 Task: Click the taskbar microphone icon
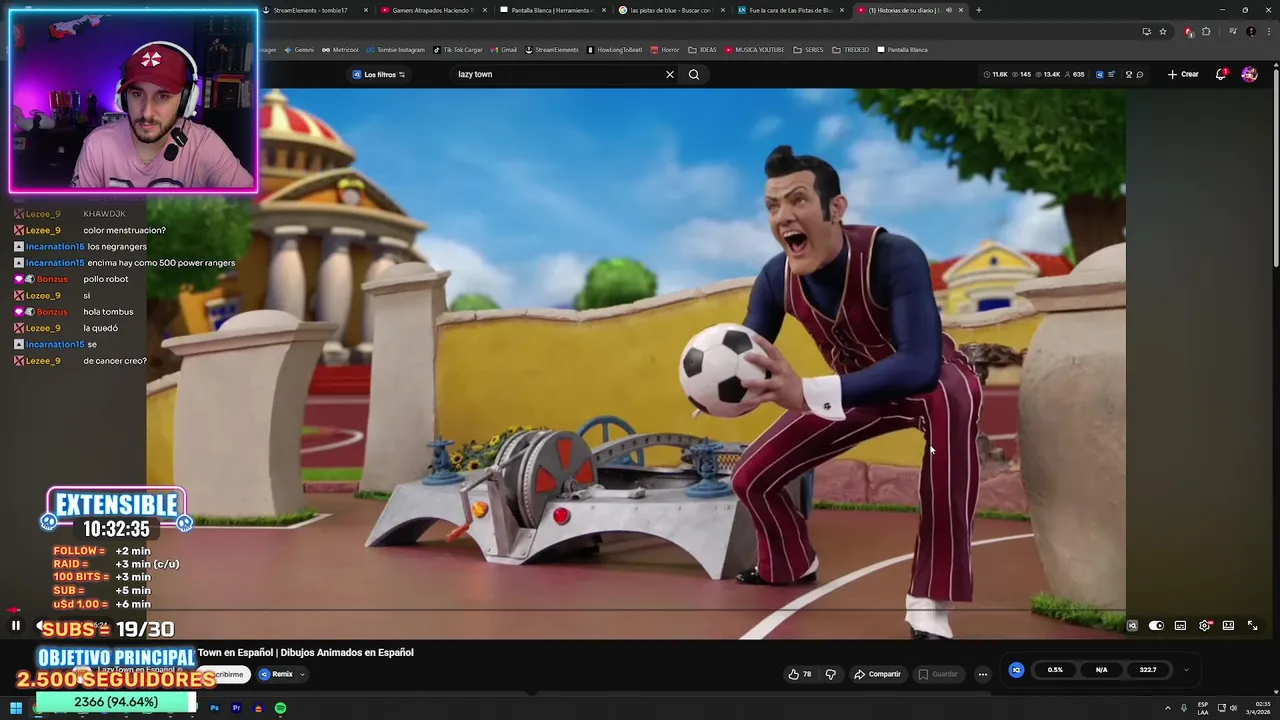(1184, 708)
